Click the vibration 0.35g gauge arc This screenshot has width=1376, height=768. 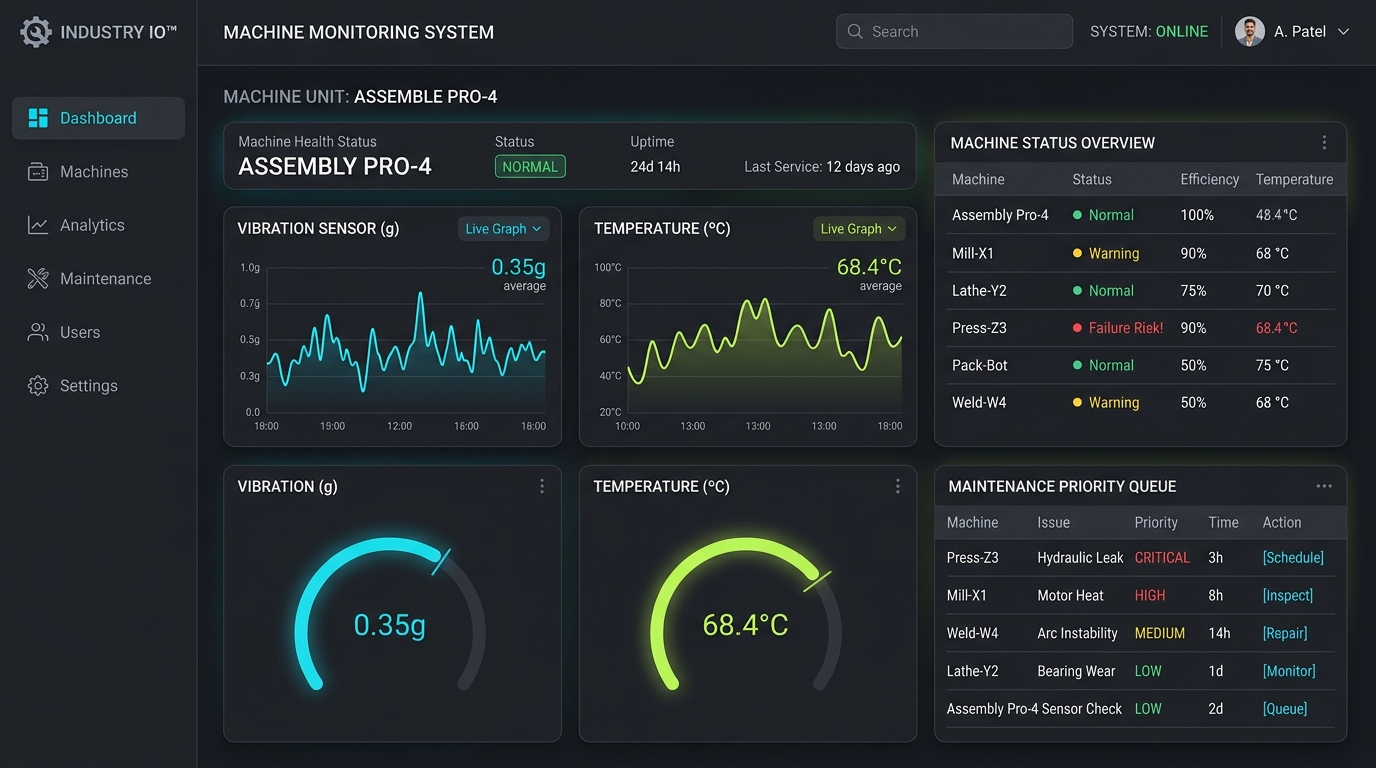point(390,612)
